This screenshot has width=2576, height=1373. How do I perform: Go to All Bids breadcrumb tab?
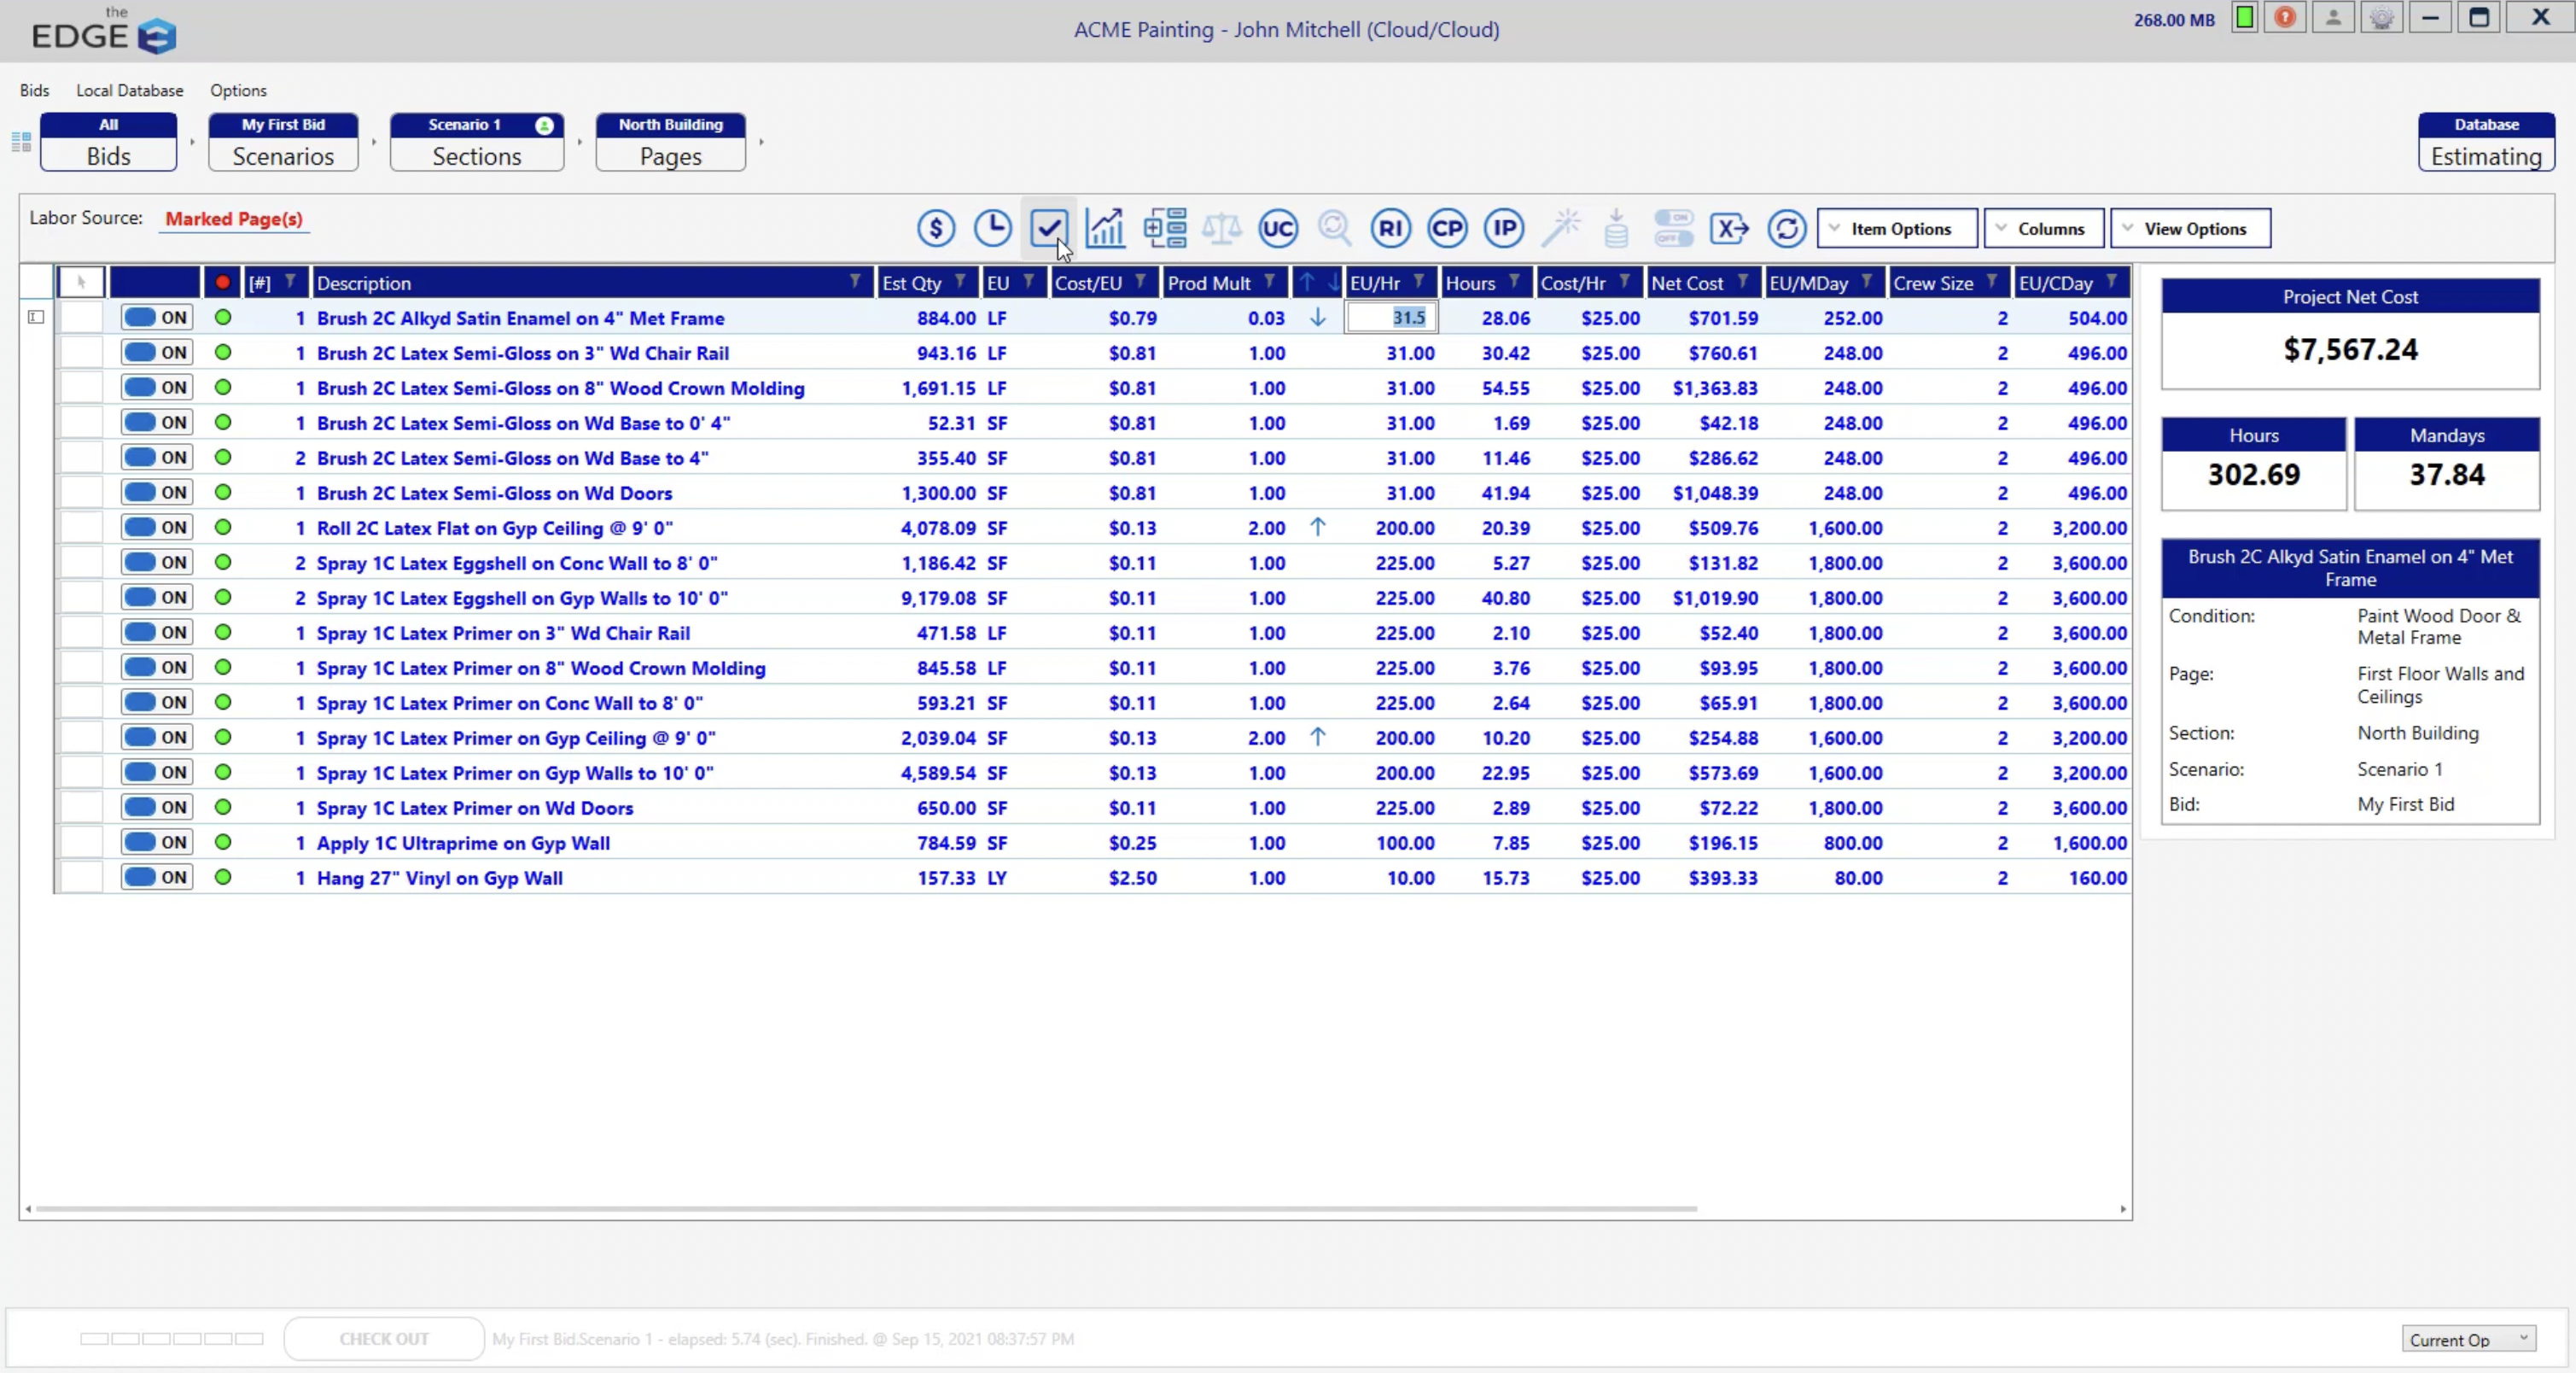tap(108, 142)
